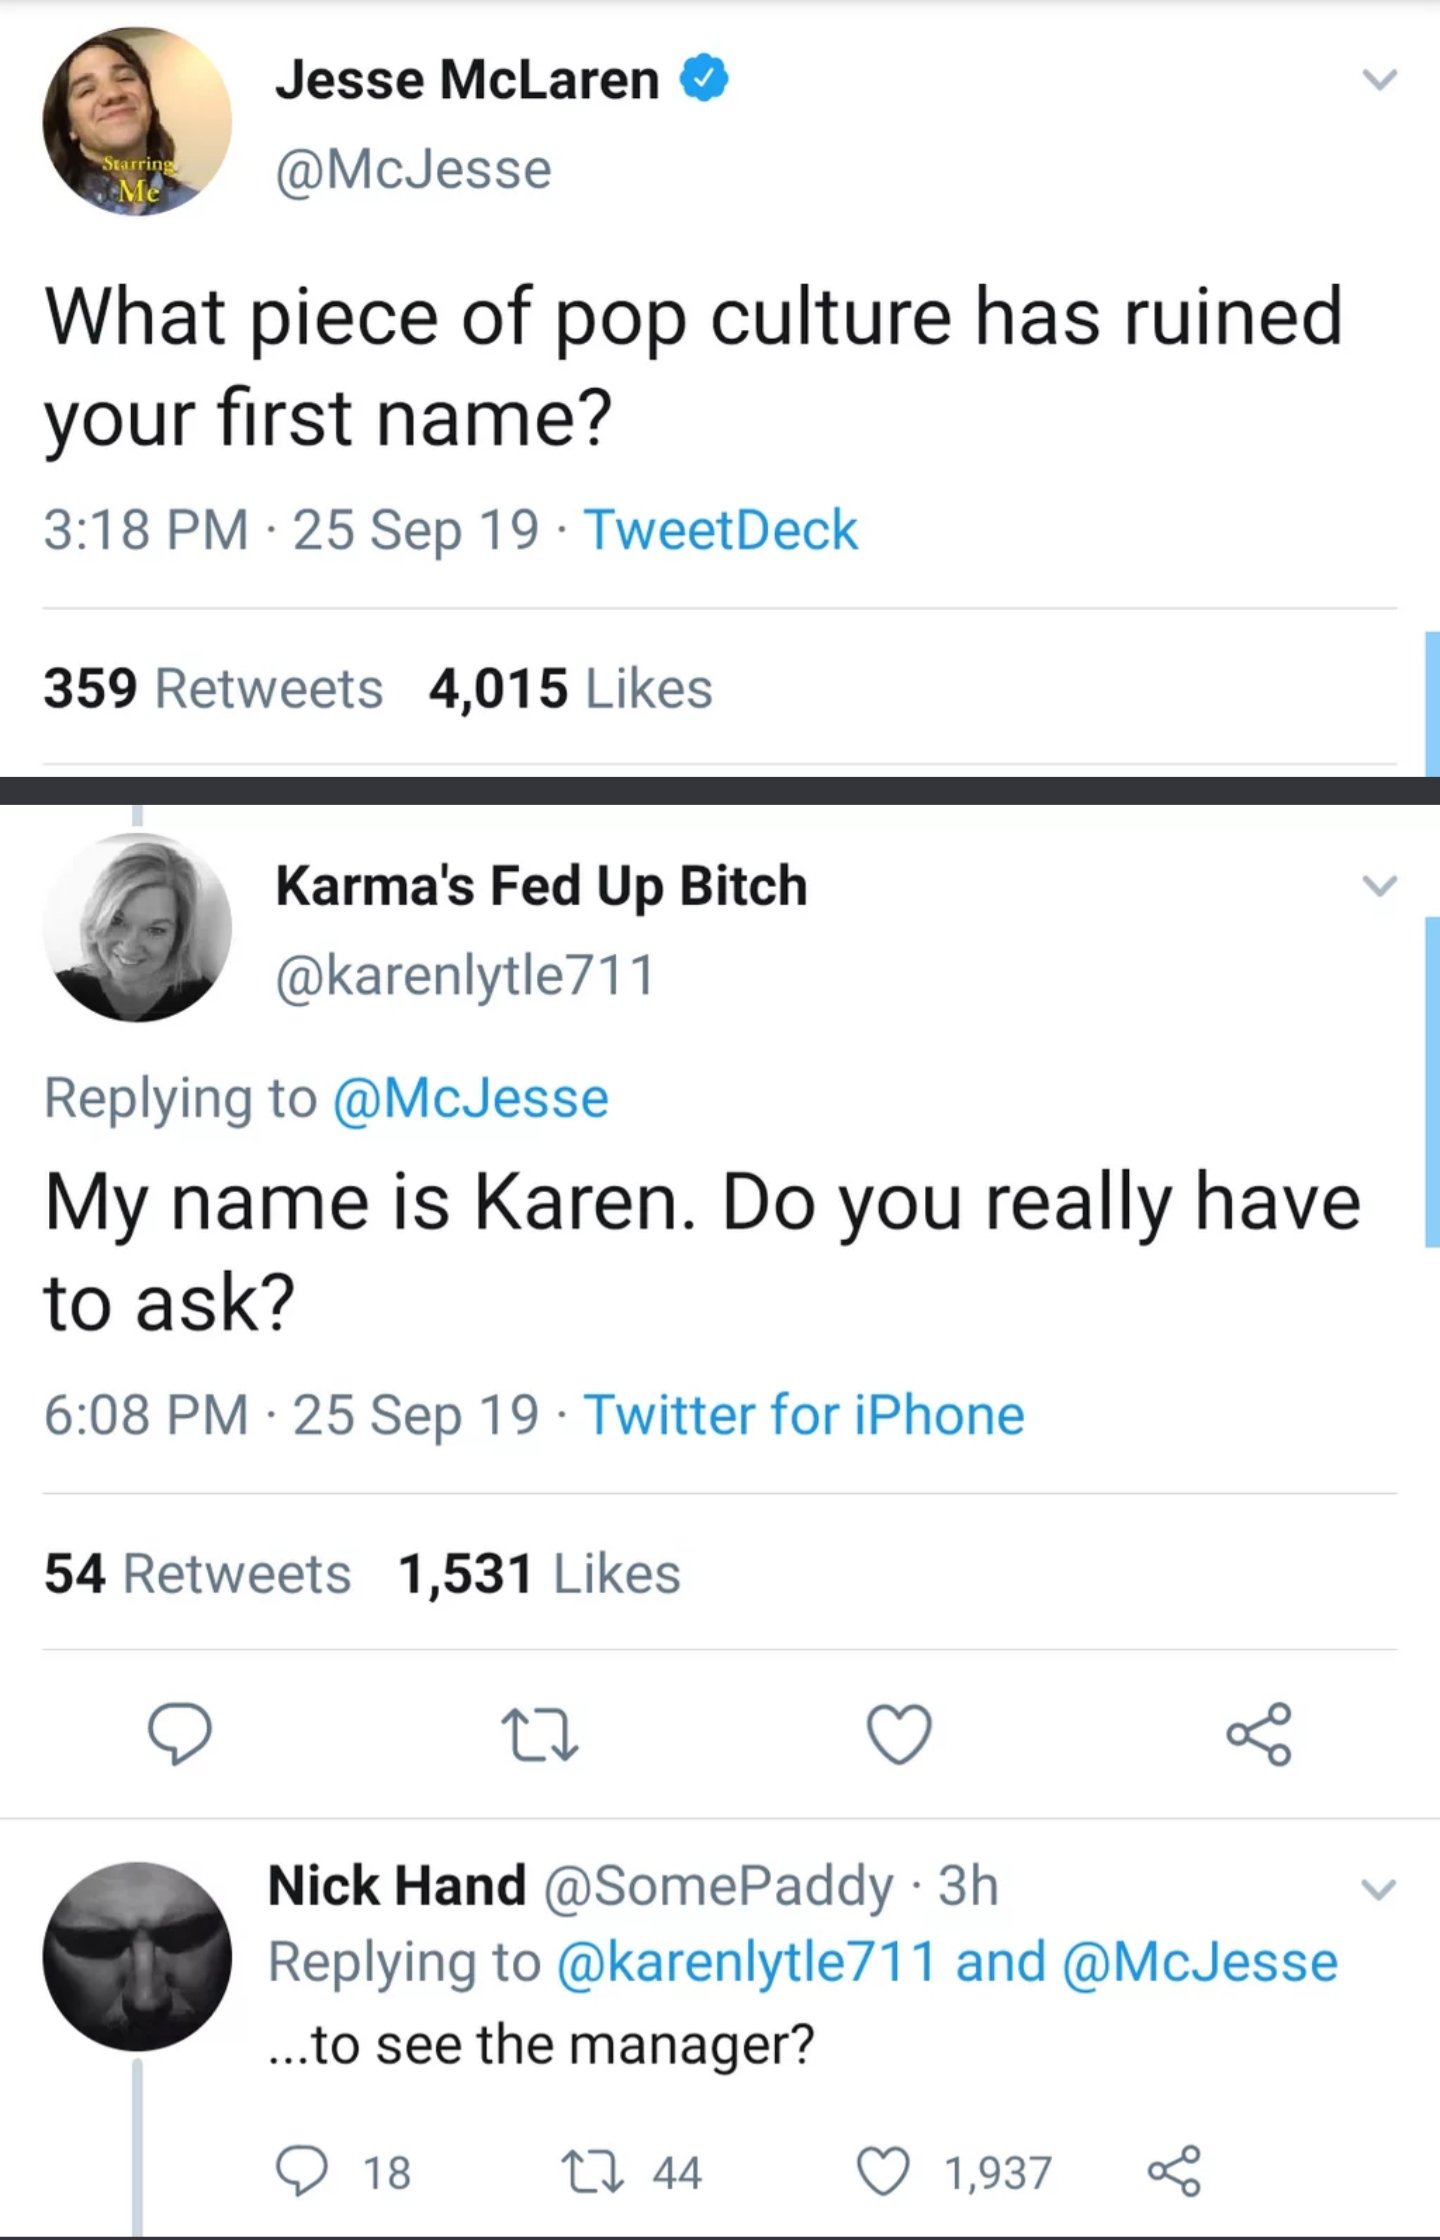Open @karenlytle711 mention in Nick Hand's reply

[746, 1962]
